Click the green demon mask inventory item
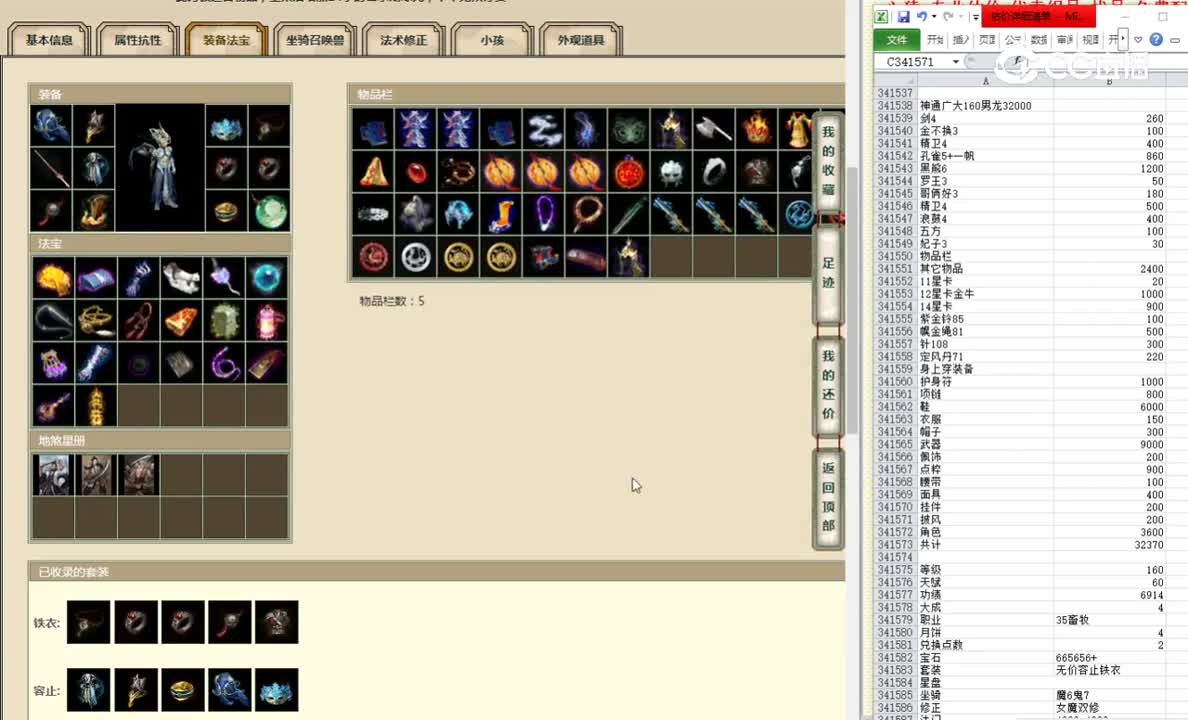 [x=627, y=128]
